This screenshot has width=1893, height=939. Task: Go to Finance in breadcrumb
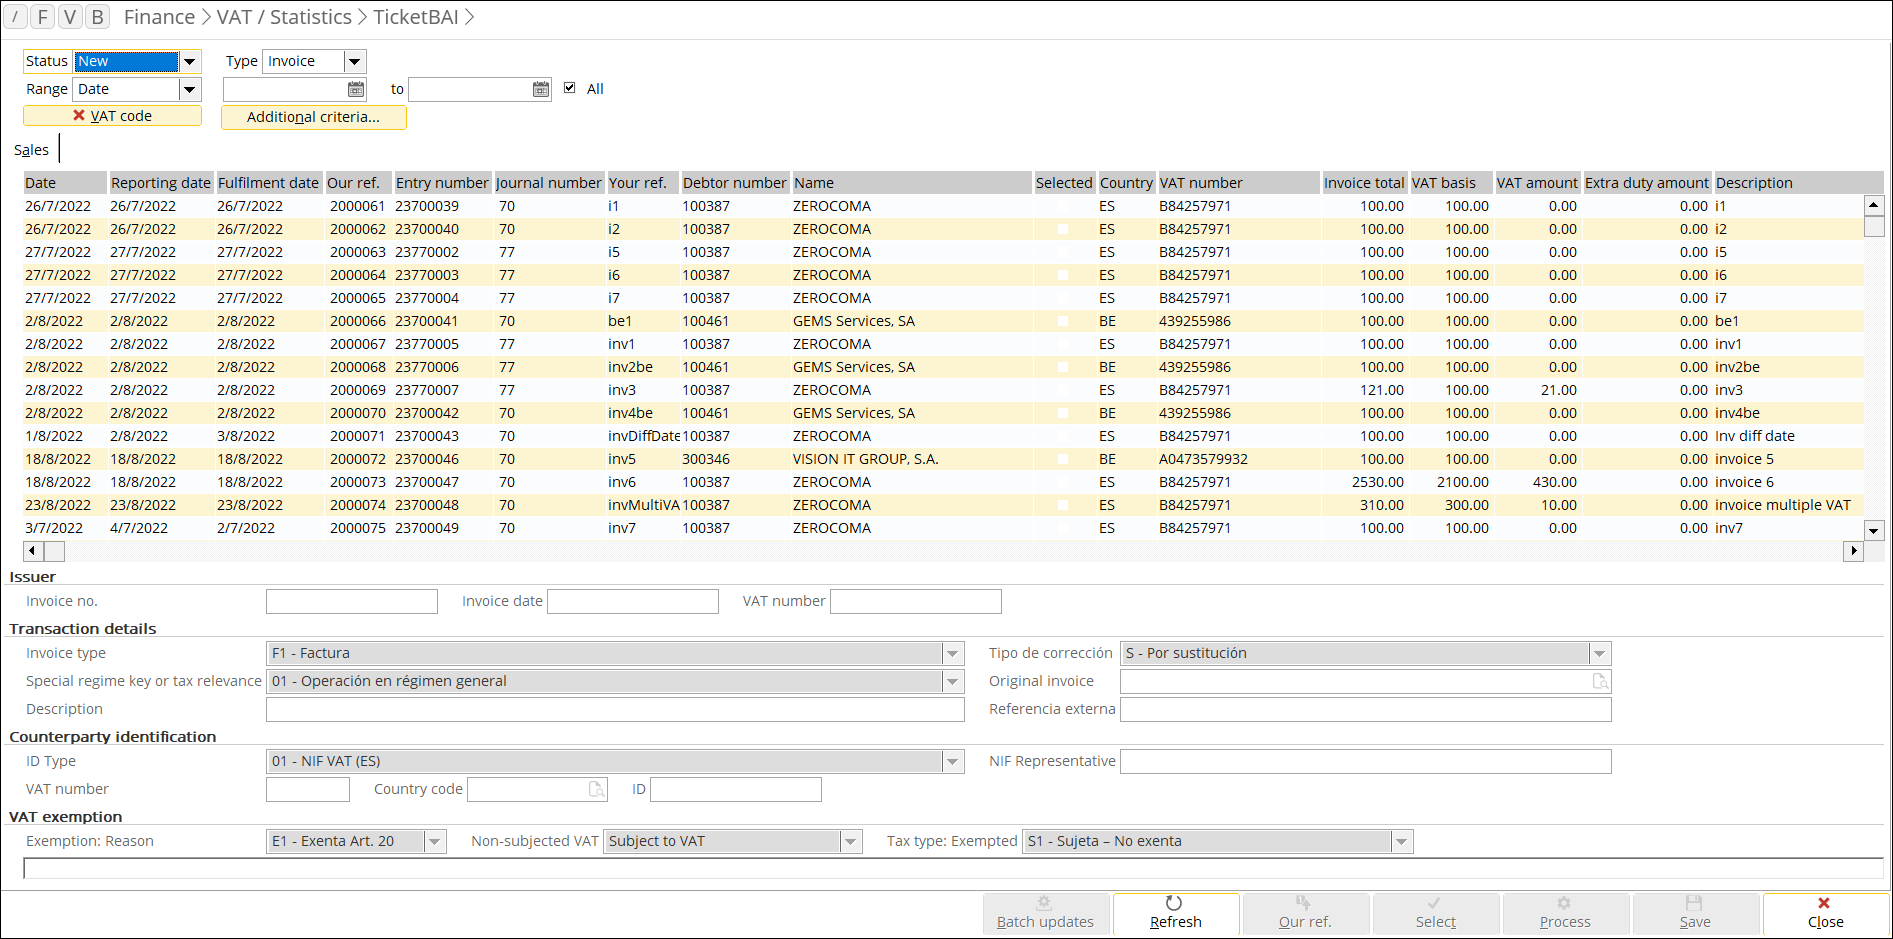tap(159, 17)
